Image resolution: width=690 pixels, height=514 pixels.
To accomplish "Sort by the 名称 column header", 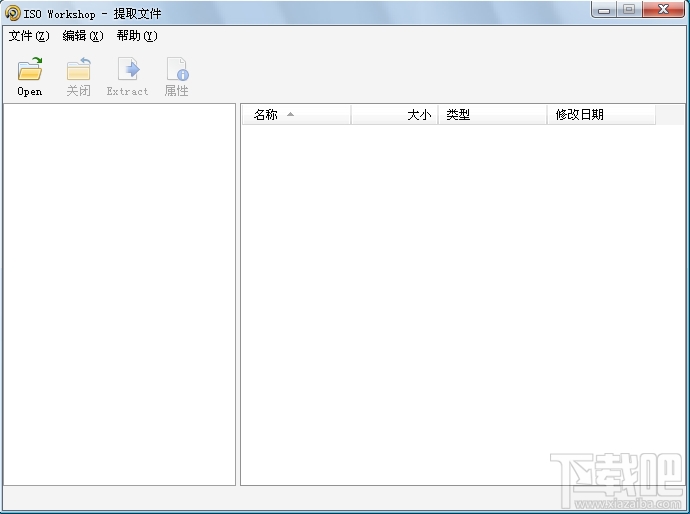I will coord(296,115).
